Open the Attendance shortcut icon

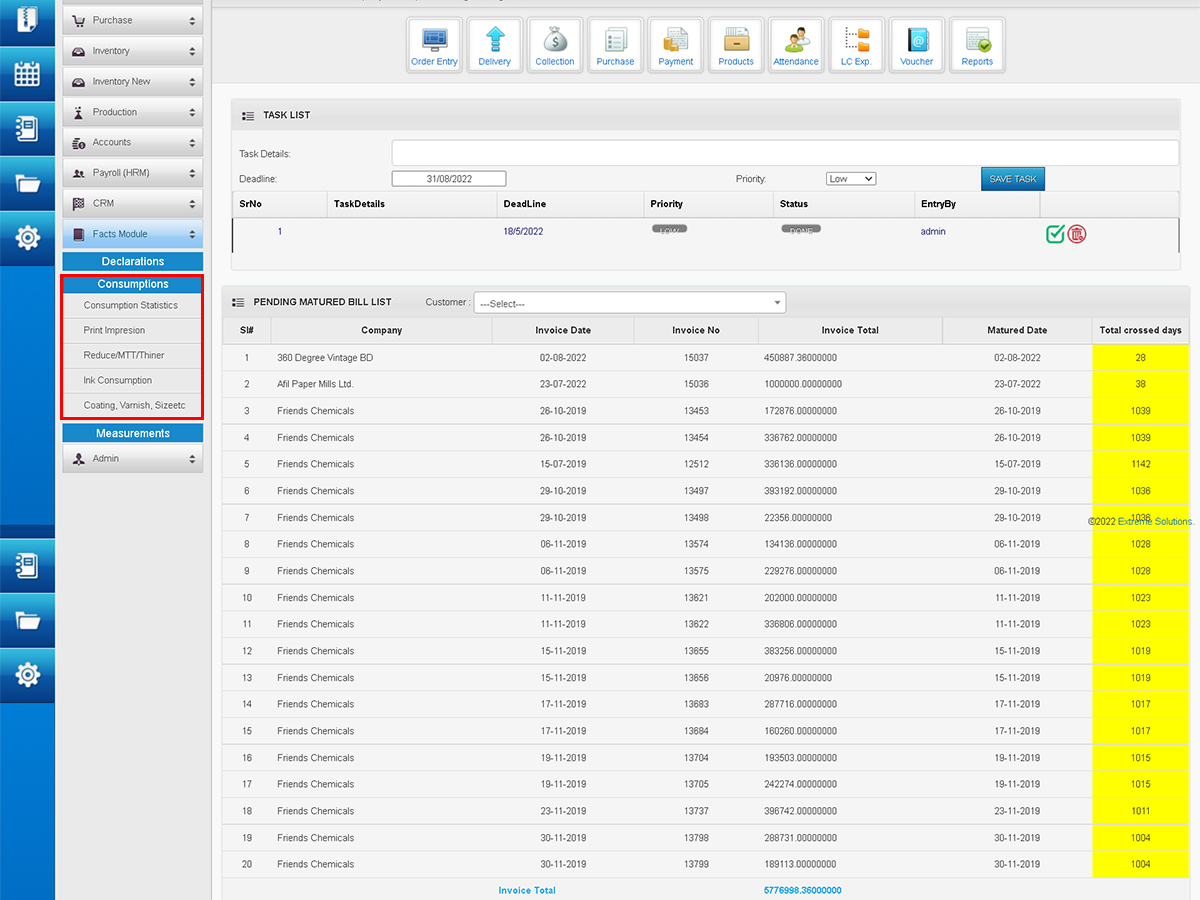coord(796,45)
